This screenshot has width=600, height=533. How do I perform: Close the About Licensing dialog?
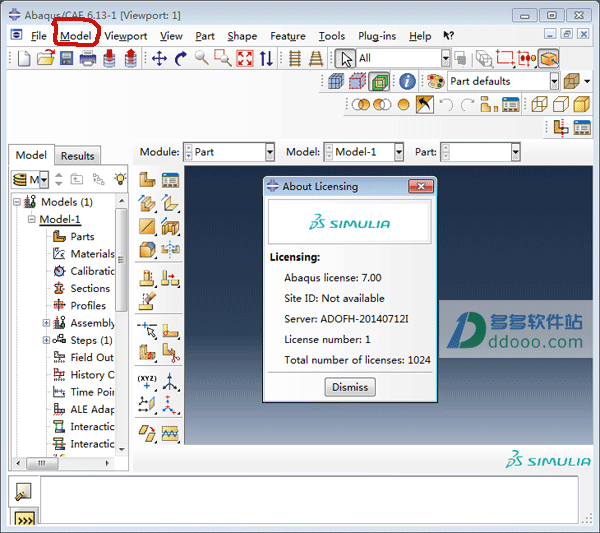click(x=421, y=186)
